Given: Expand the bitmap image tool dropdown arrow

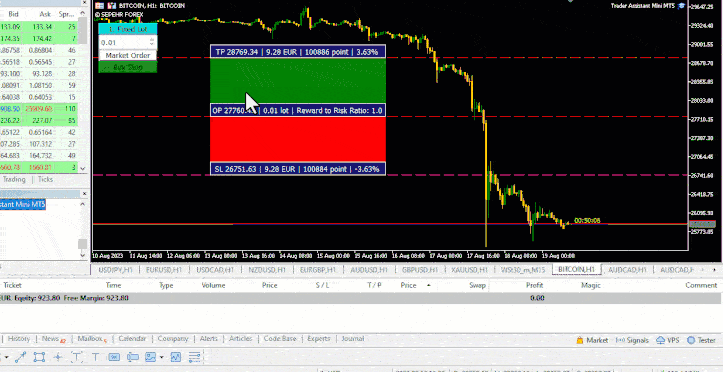Looking at the screenshot, I should [x=161, y=357].
